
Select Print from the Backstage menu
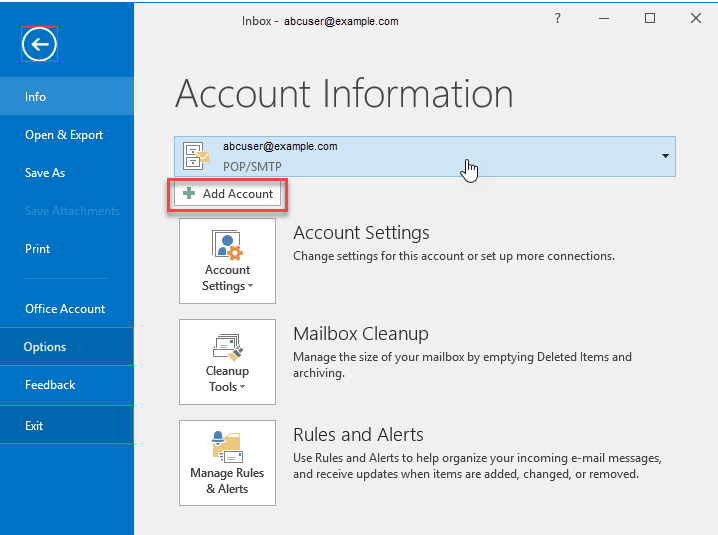click(38, 249)
